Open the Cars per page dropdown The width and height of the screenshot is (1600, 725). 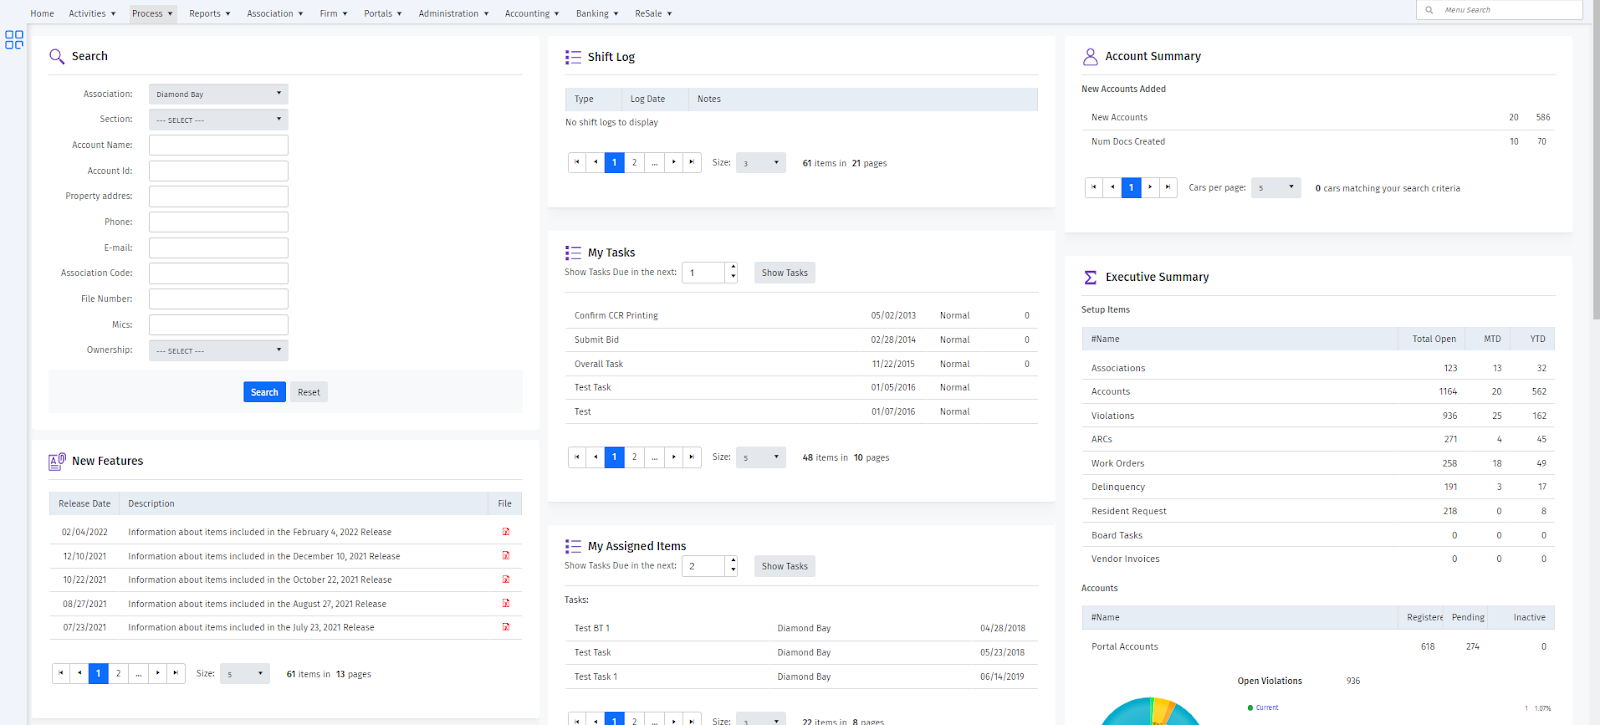point(1276,187)
